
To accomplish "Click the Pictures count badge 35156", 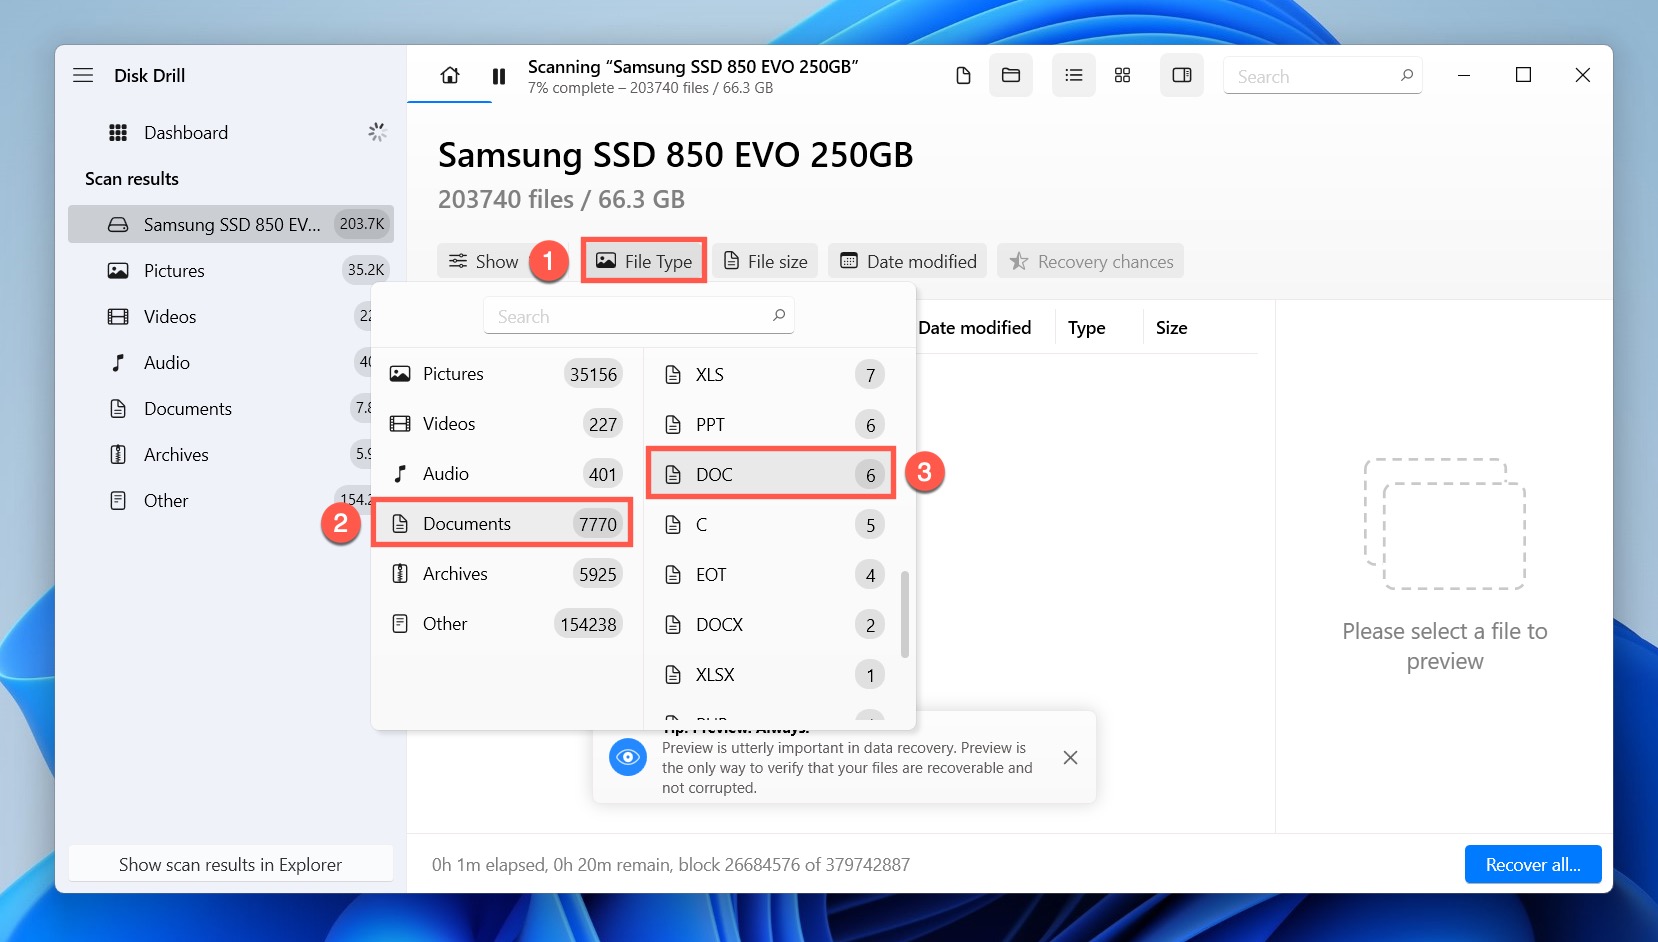I will click(593, 374).
